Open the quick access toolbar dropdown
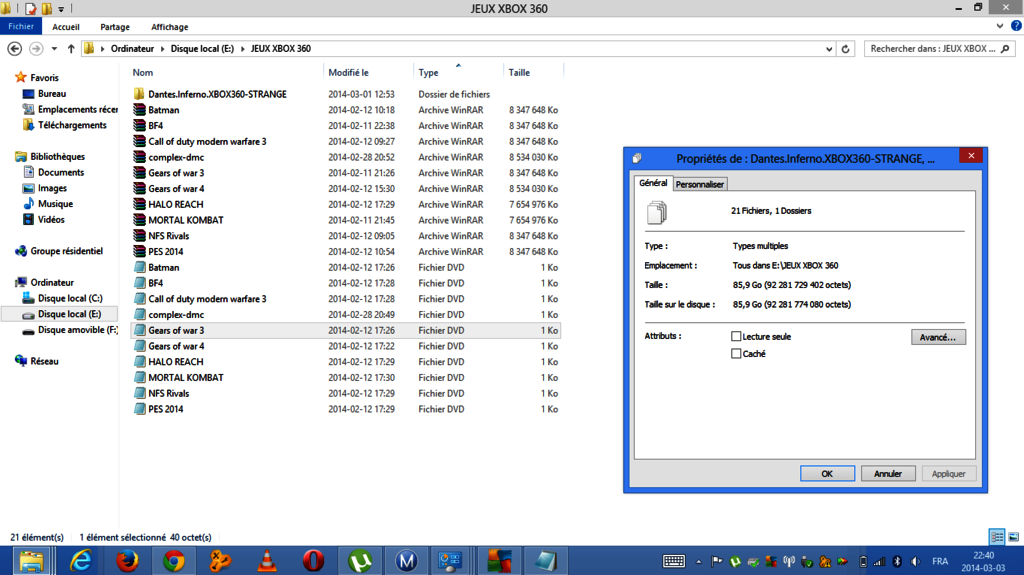The image size is (1024, 575). [x=61, y=8]
